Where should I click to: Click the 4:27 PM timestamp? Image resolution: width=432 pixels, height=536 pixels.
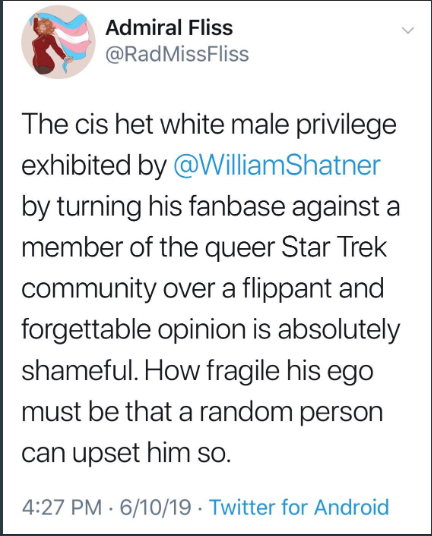[62, 507]
